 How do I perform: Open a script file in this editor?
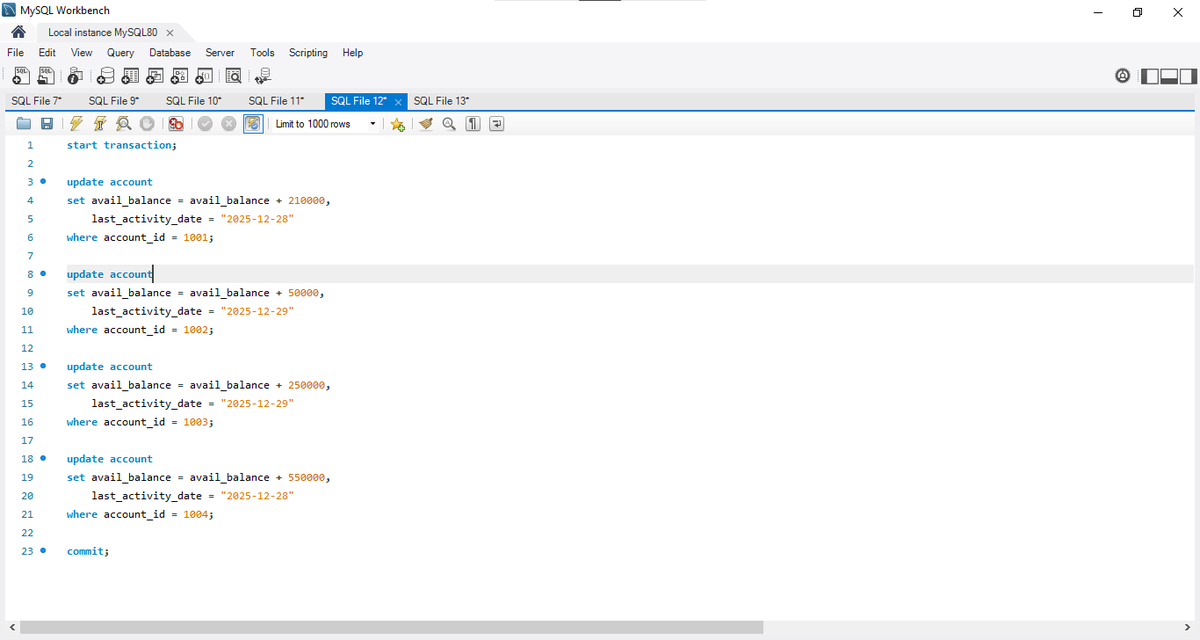pyautogui.click(x=25, y=124)
